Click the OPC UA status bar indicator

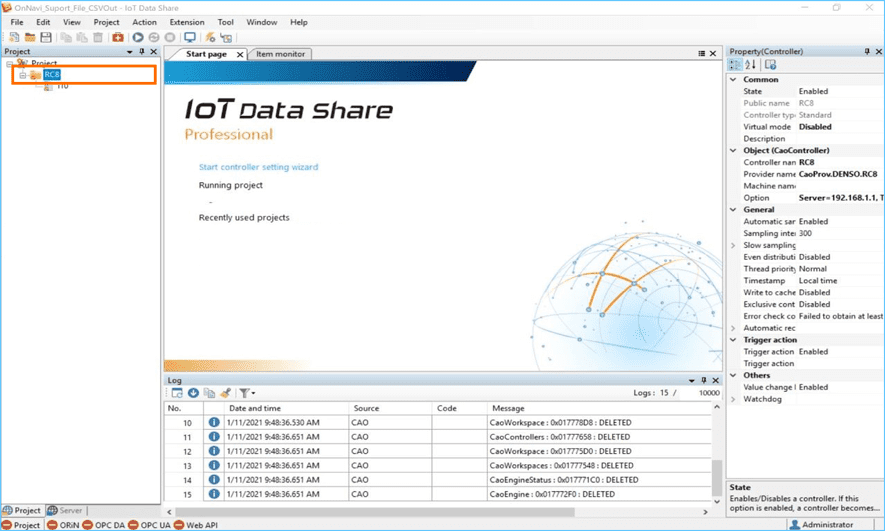click(150, 525)
